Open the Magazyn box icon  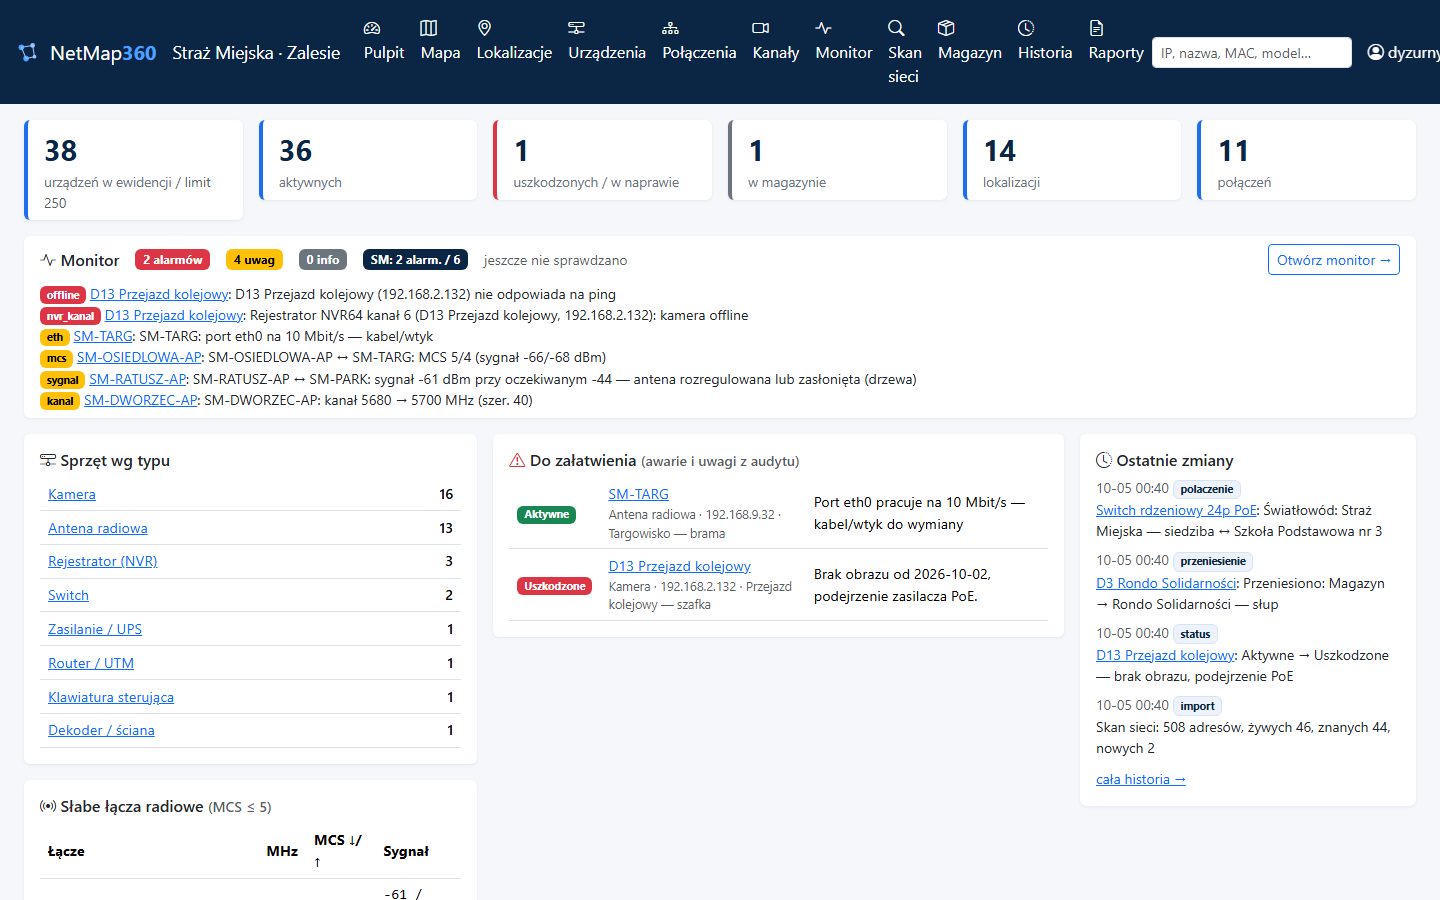pos(946,28)
